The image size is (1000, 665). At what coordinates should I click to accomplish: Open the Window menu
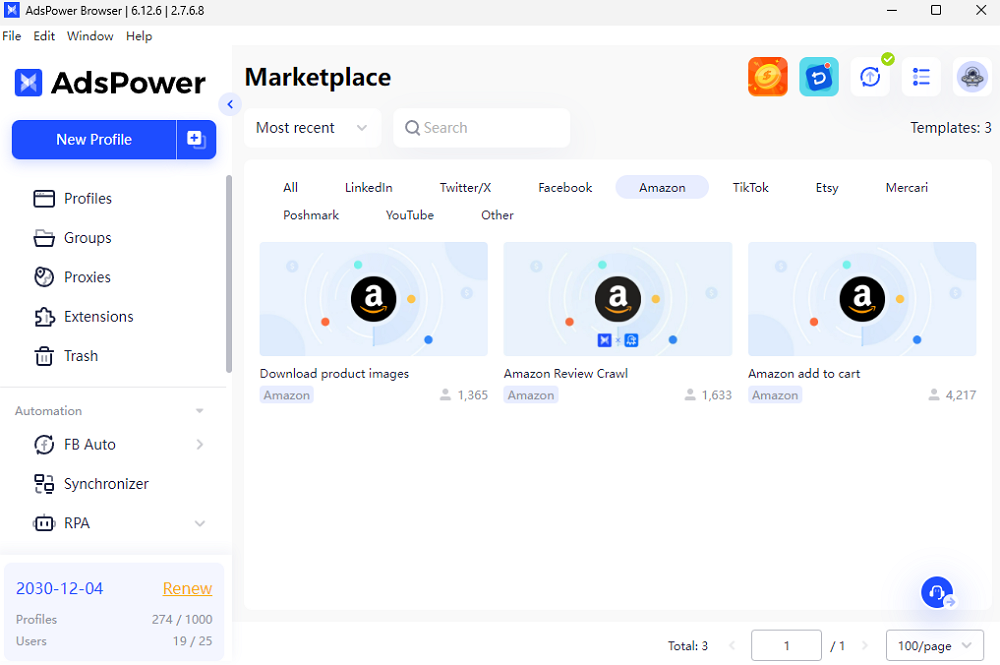(90, 36)
